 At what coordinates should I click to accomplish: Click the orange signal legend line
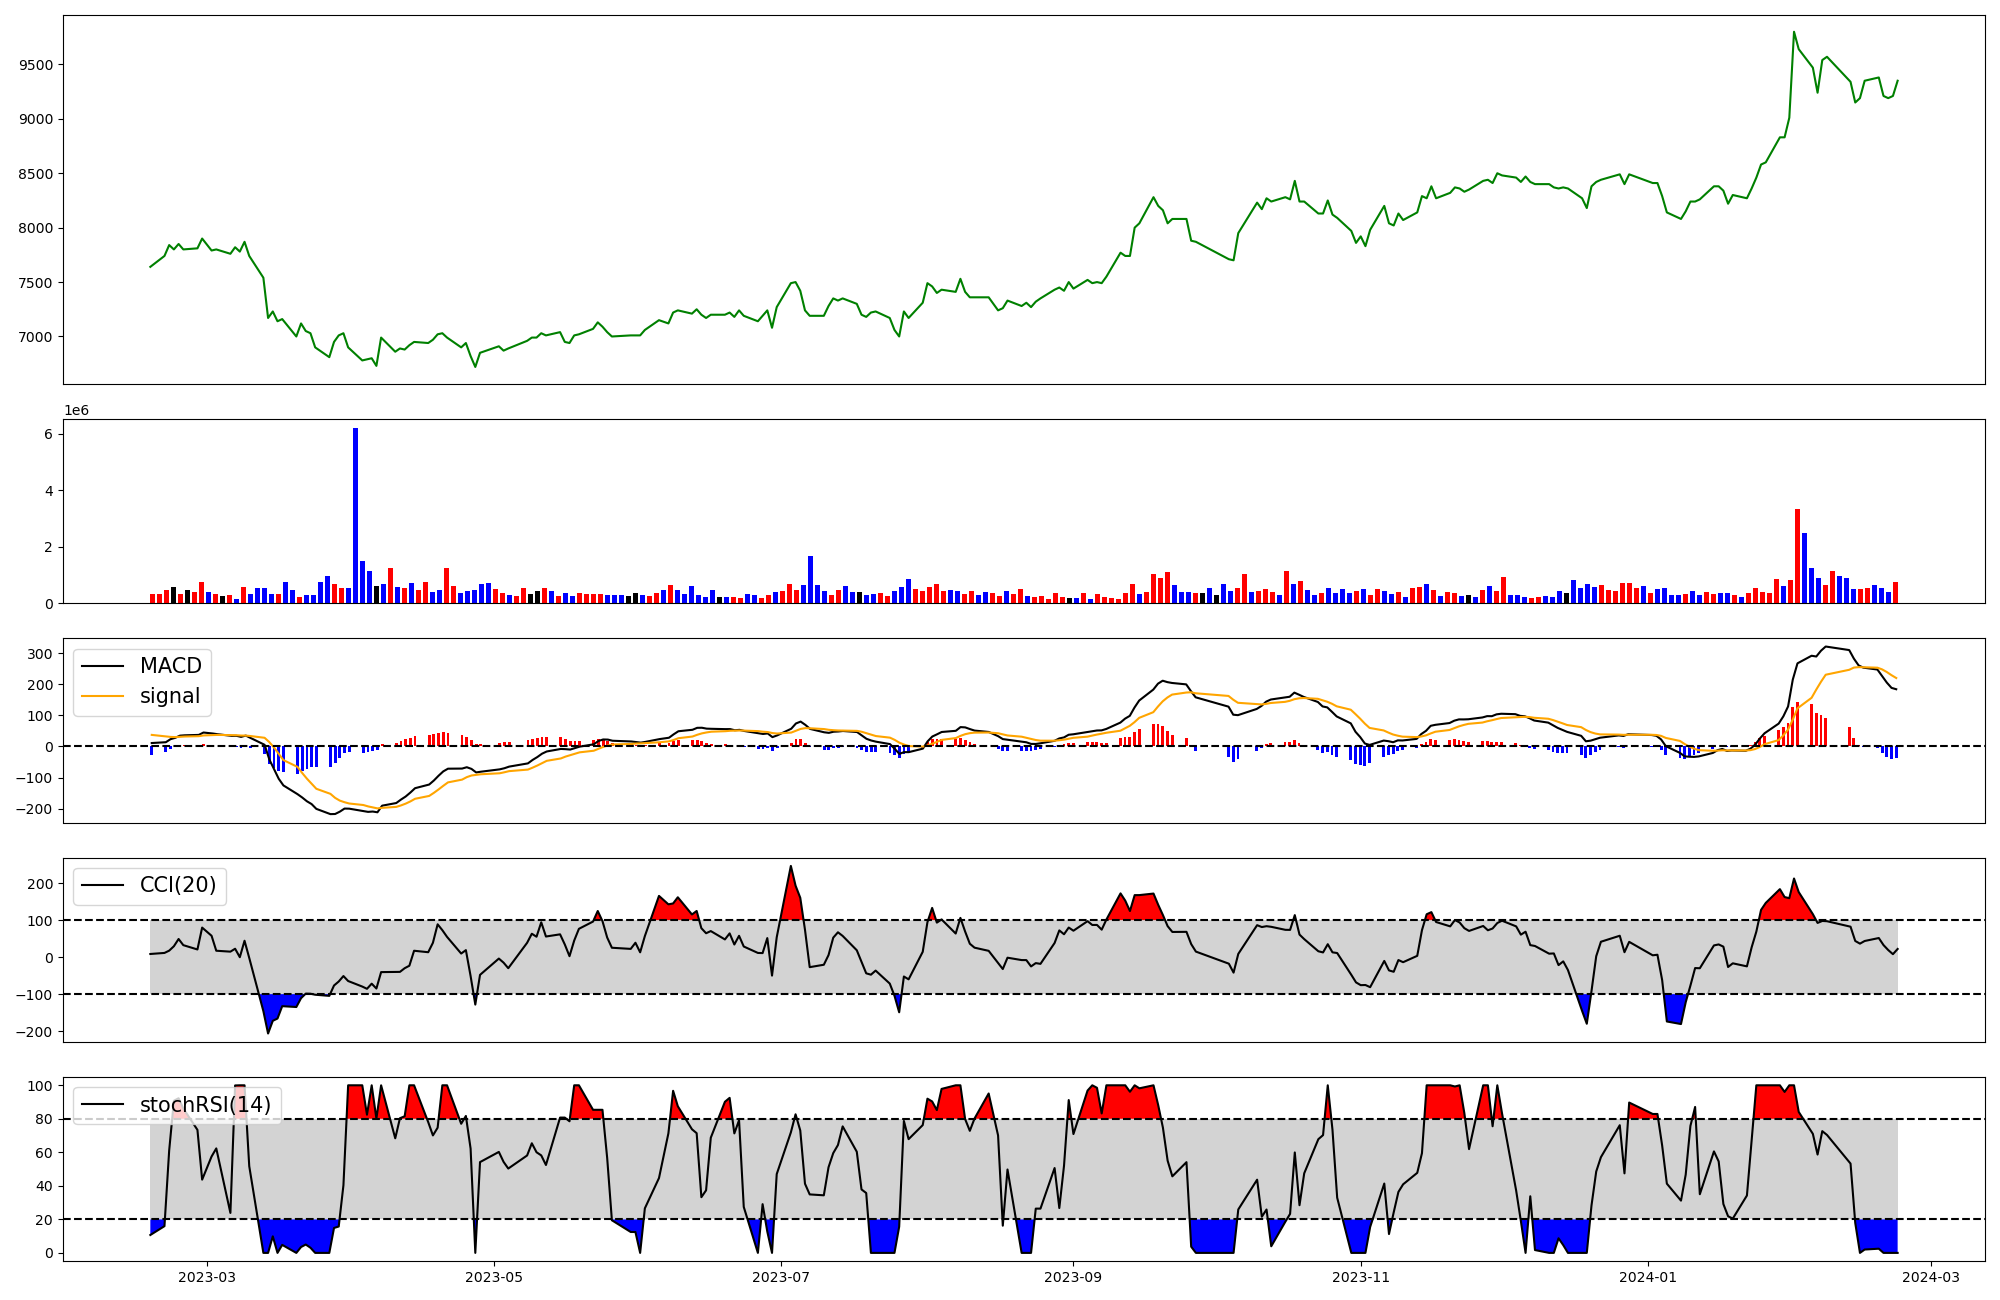tap(102, 696)
